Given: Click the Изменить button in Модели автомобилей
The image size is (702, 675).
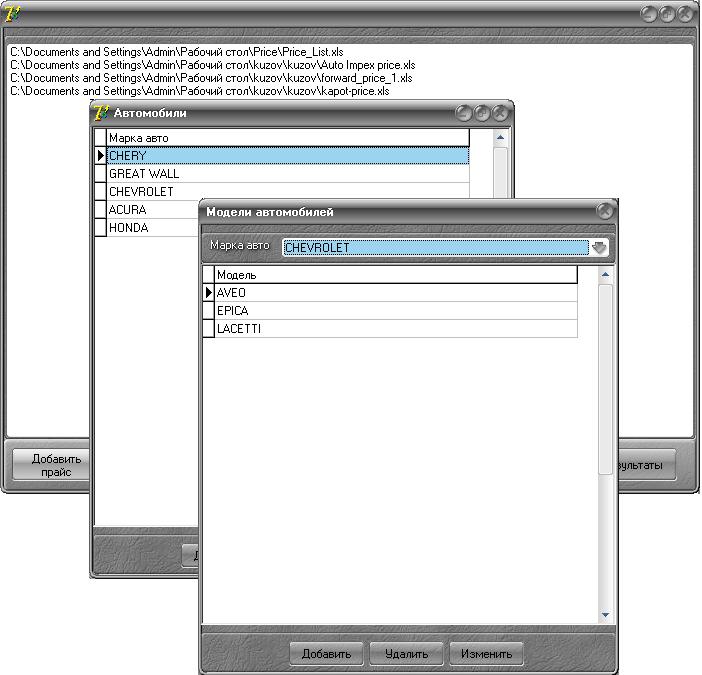Looking at the screenshot, I should pos(486,654).
